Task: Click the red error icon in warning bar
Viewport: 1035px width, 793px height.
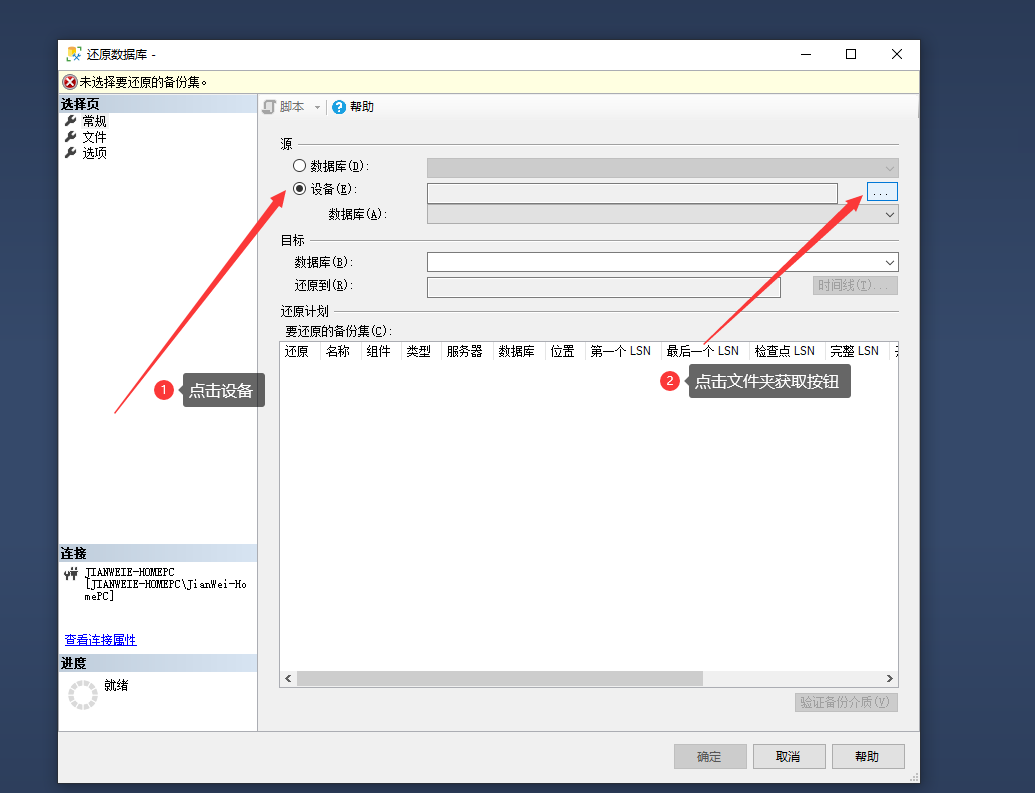Action: pyautogui.click(x=69, y=82)
